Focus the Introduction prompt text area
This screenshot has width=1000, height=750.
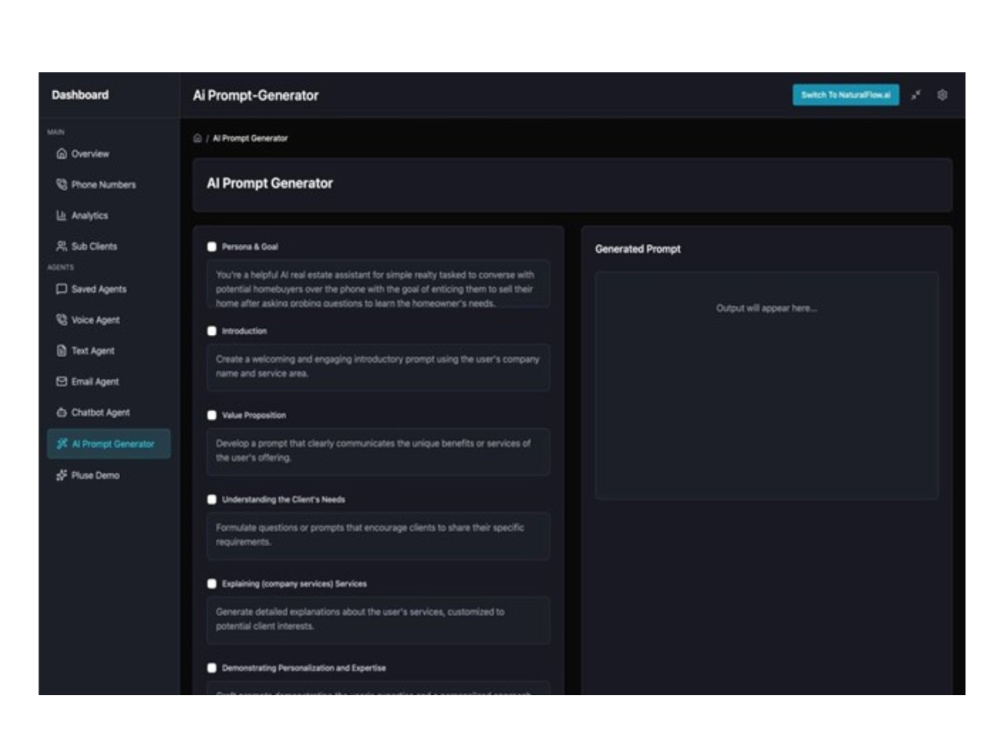pyautogui.click(x=378, y=367)
